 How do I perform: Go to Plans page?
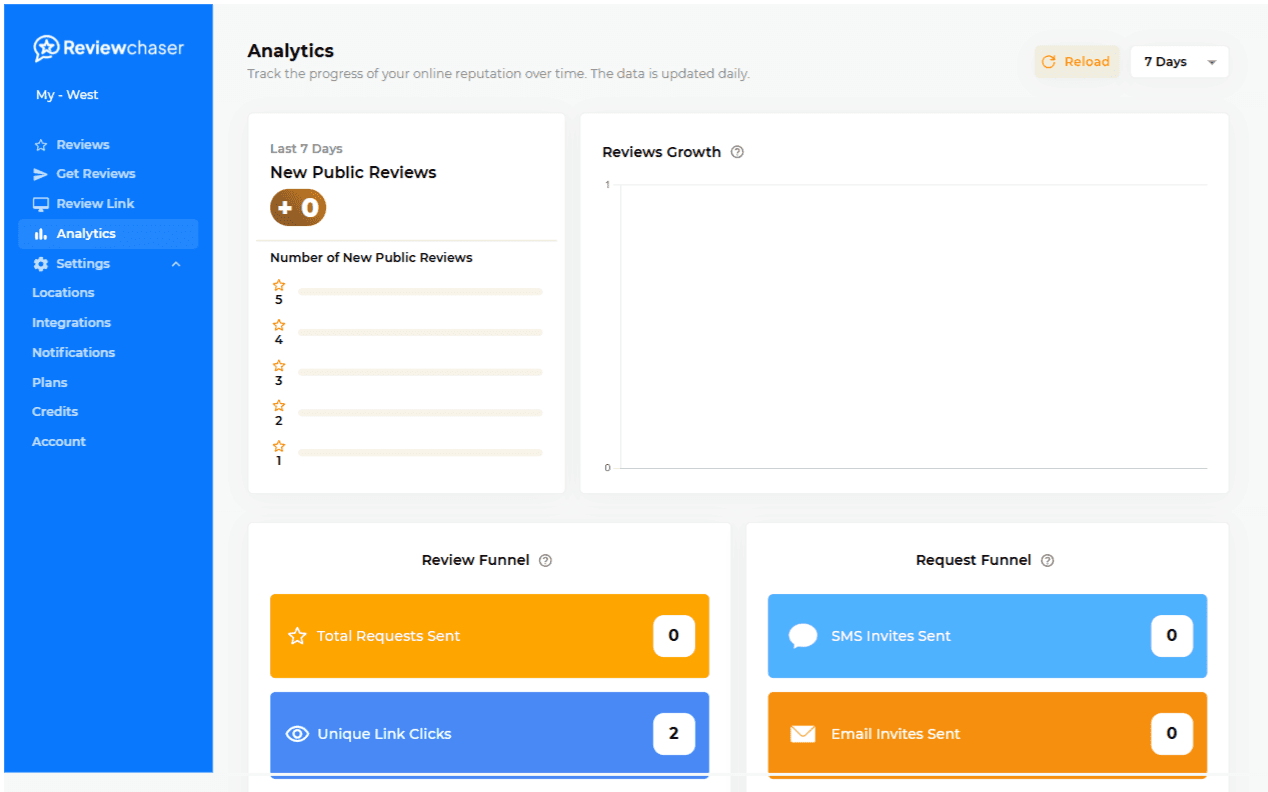click(x=50, y=383)
